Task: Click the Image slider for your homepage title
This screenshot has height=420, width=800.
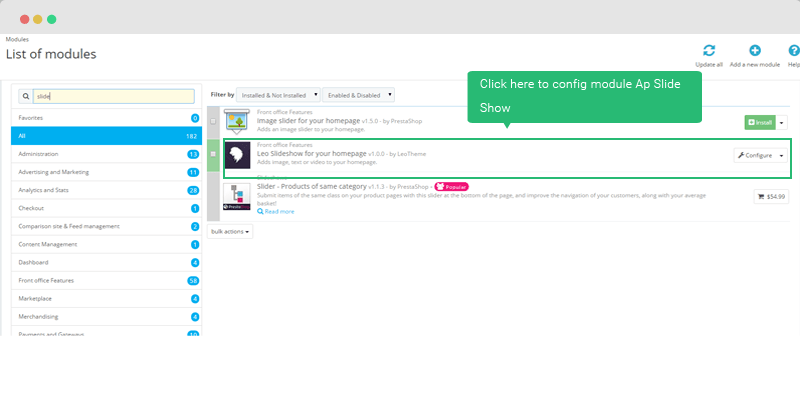Action: click(x=308, y=121)
